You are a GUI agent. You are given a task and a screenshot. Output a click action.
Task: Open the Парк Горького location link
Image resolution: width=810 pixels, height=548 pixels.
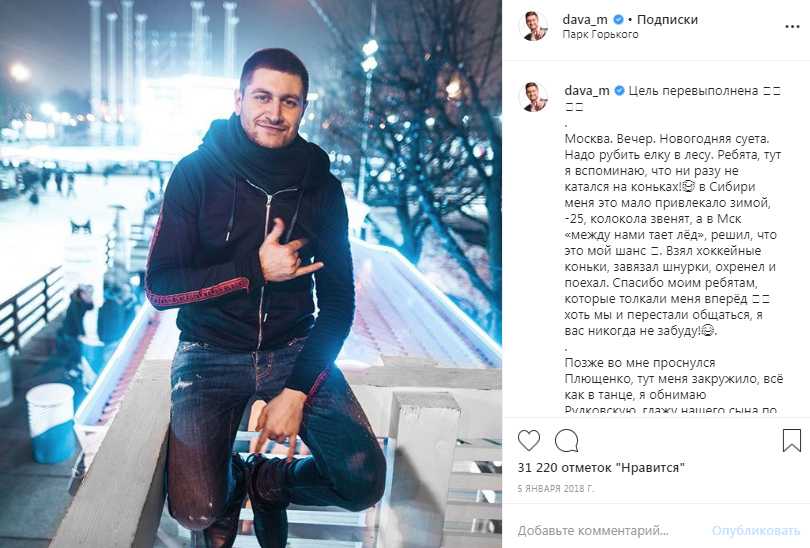click(x=600, y=35)
